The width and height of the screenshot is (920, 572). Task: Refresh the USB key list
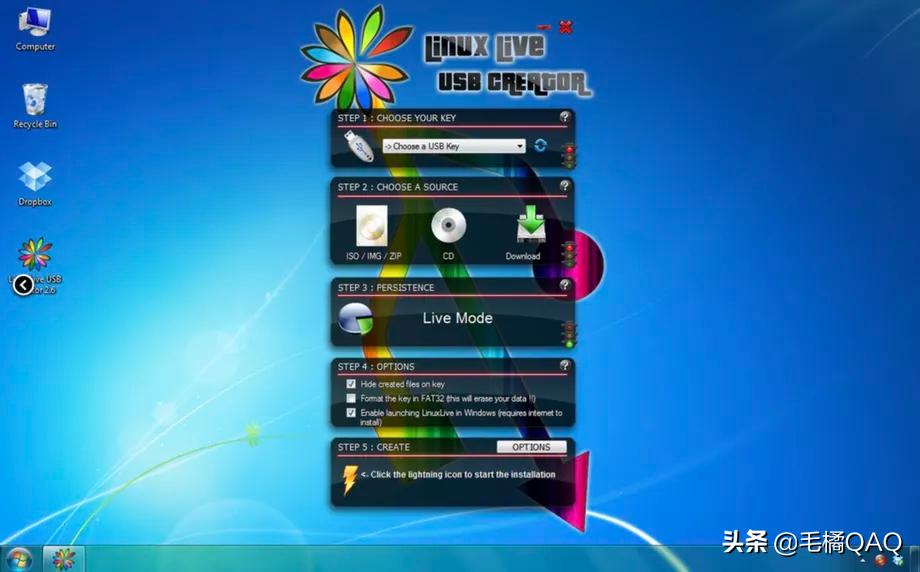pos(540,145)
